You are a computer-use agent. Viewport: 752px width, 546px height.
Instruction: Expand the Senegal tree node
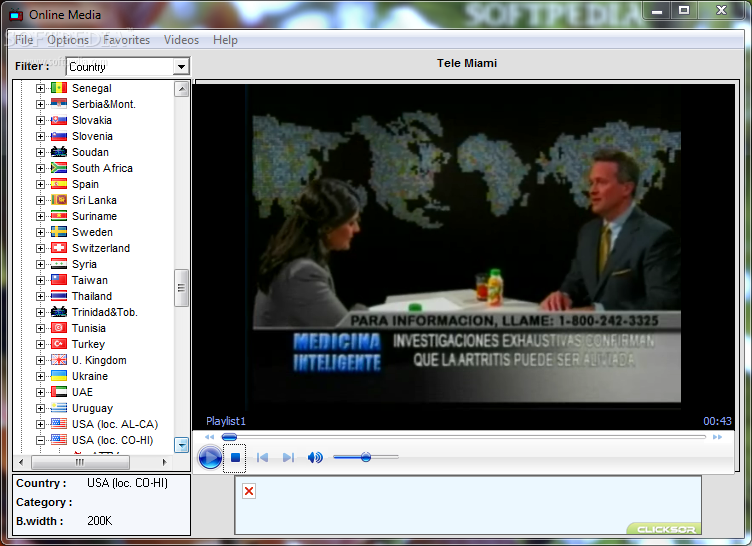(40, 88)
